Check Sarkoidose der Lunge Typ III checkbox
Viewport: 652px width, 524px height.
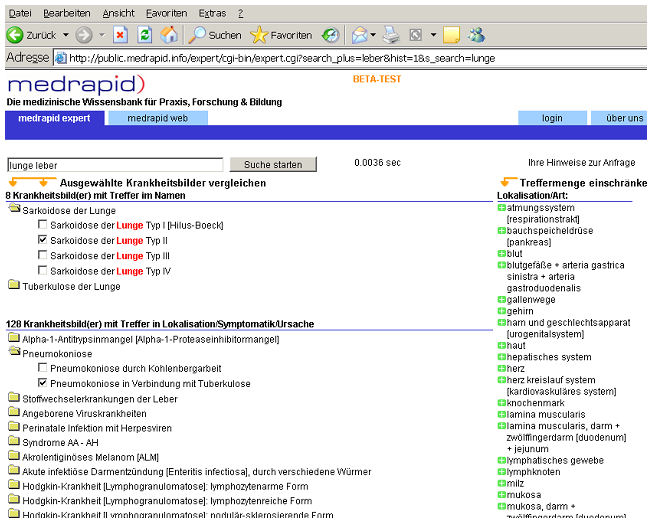click(x=42, y=255)
